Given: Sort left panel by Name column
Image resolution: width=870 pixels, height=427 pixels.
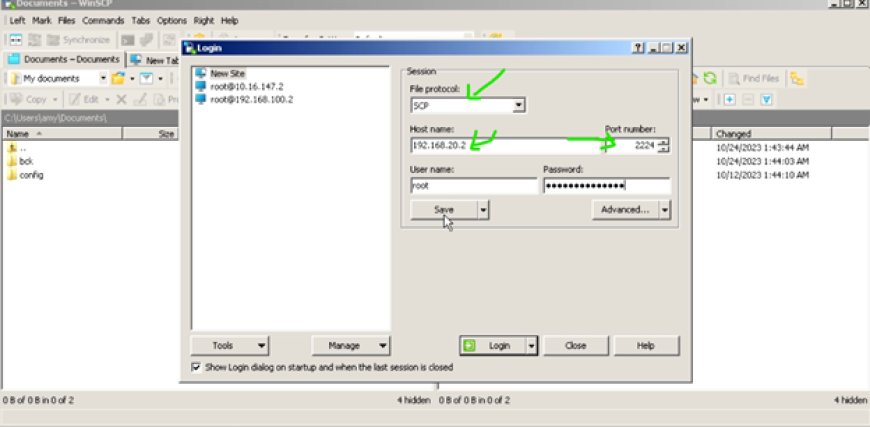Looking at the screenshot, I should [x=62, y=134].
